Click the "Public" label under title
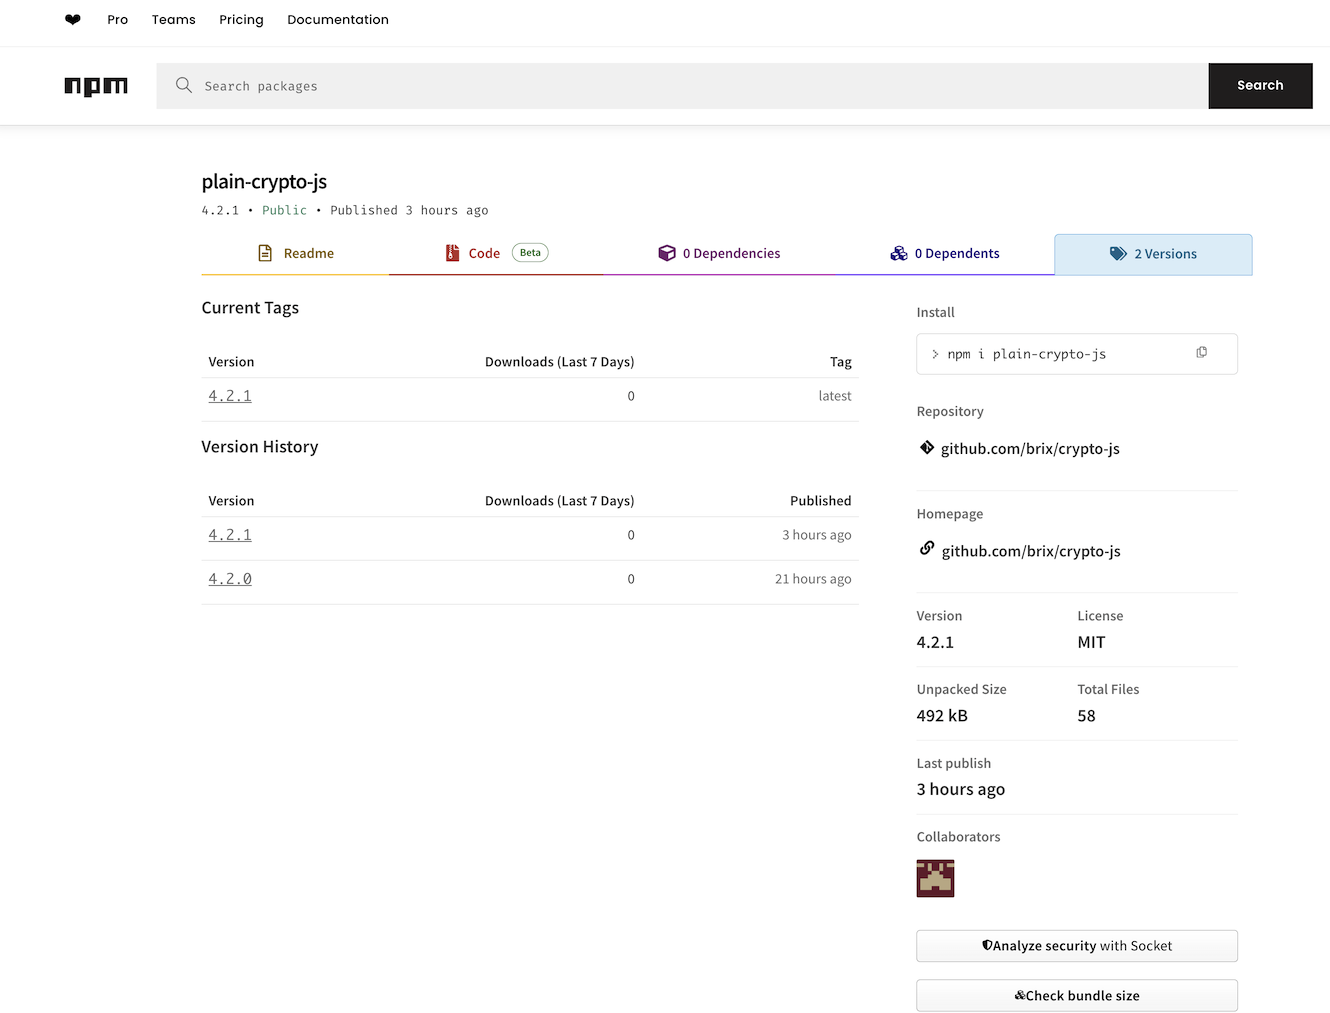This screenshot has height=1013, width=1330. 284,210
